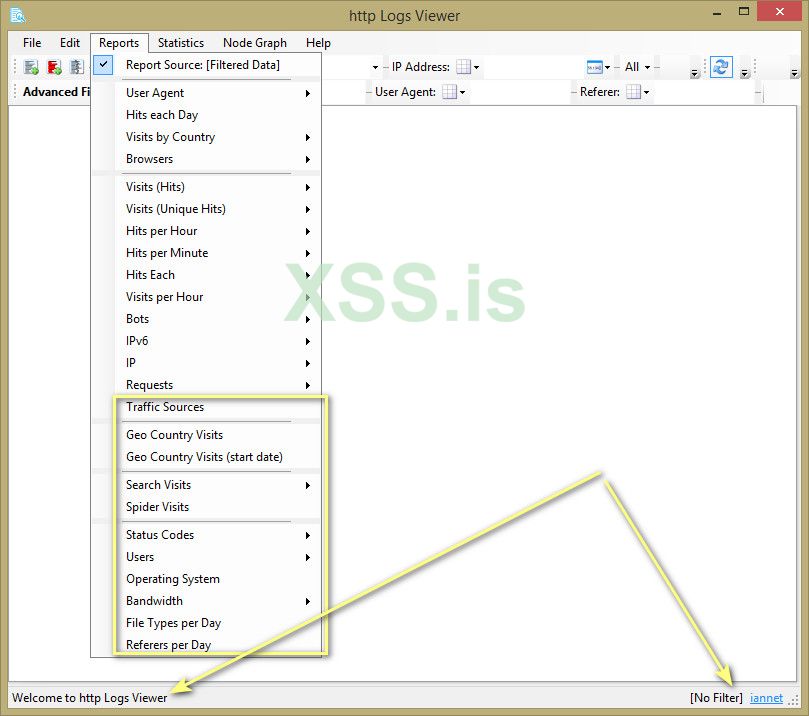Close the http Logs Viewer window
Viewport: 809px width, 716px height.
(780, 11)
